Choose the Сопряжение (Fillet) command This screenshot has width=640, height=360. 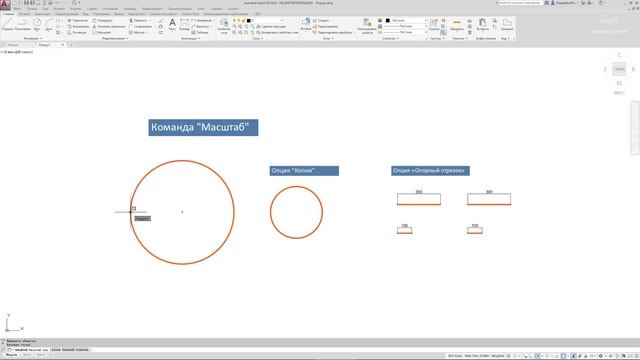tap(139, 27)
